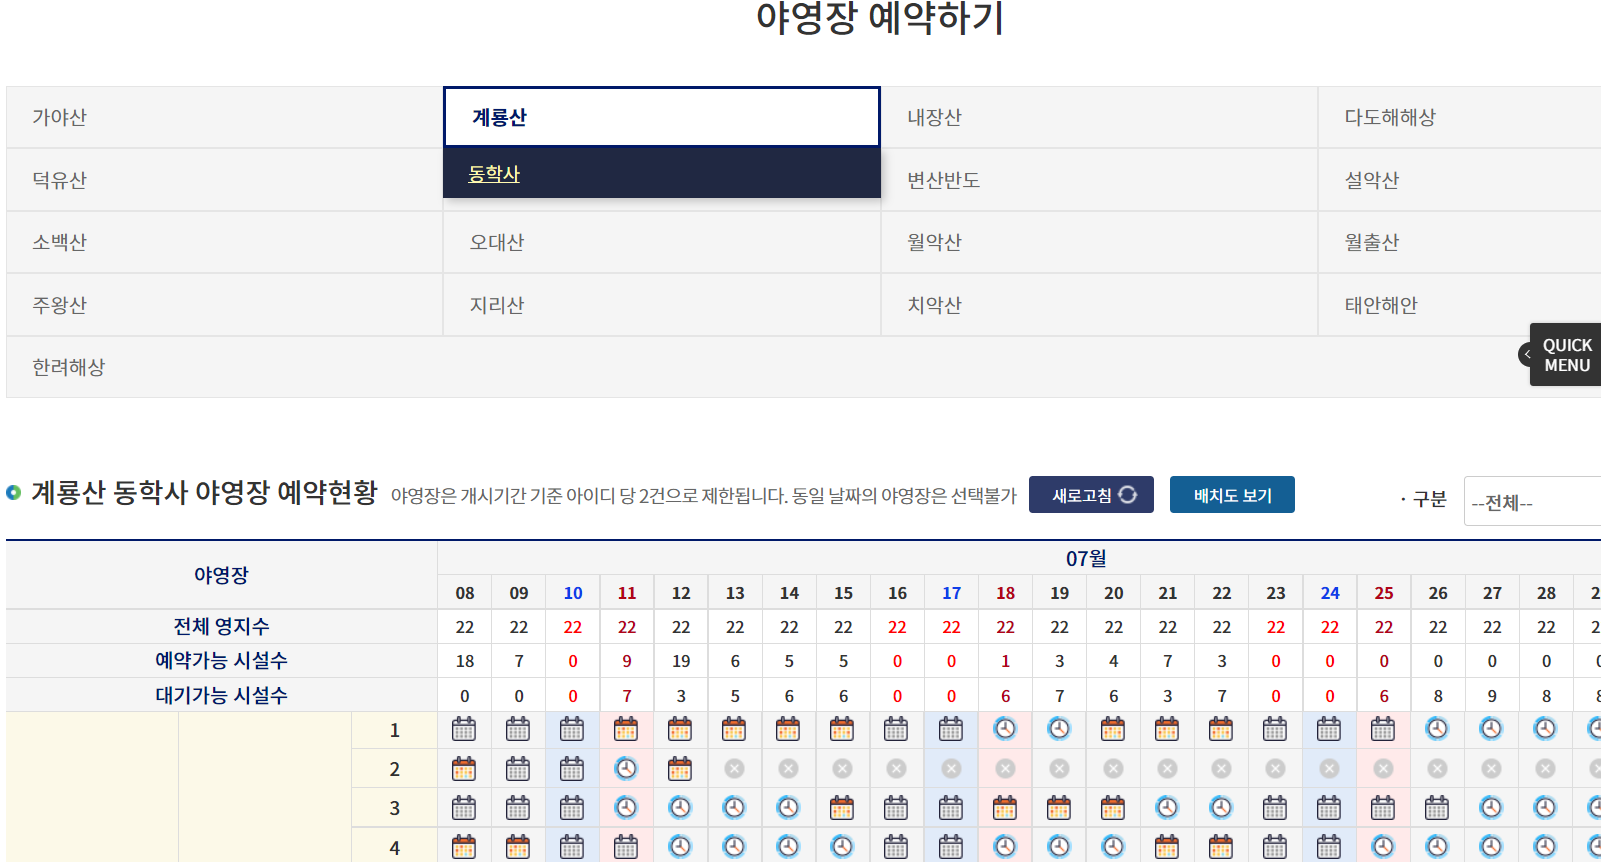Select site 3 calendar icon for July 15
Image resolution: width=1601 pixels, height=862 pixels.
pyautogui.click(x=842, y=807)
